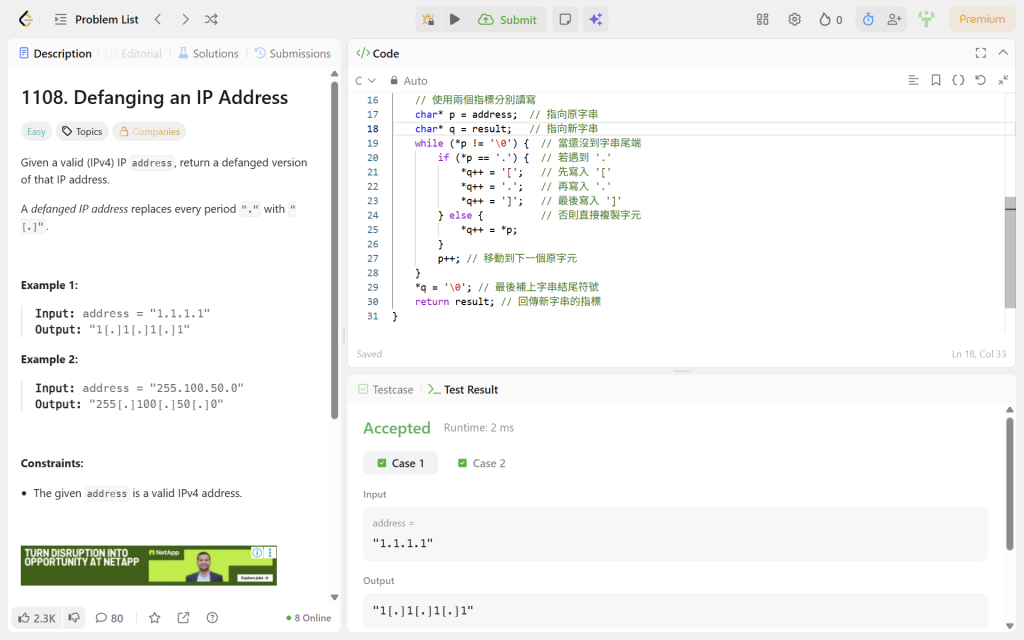Click the '8 Online' indicator
This screenshot has width=1024, height=640.
pos(309,618)
